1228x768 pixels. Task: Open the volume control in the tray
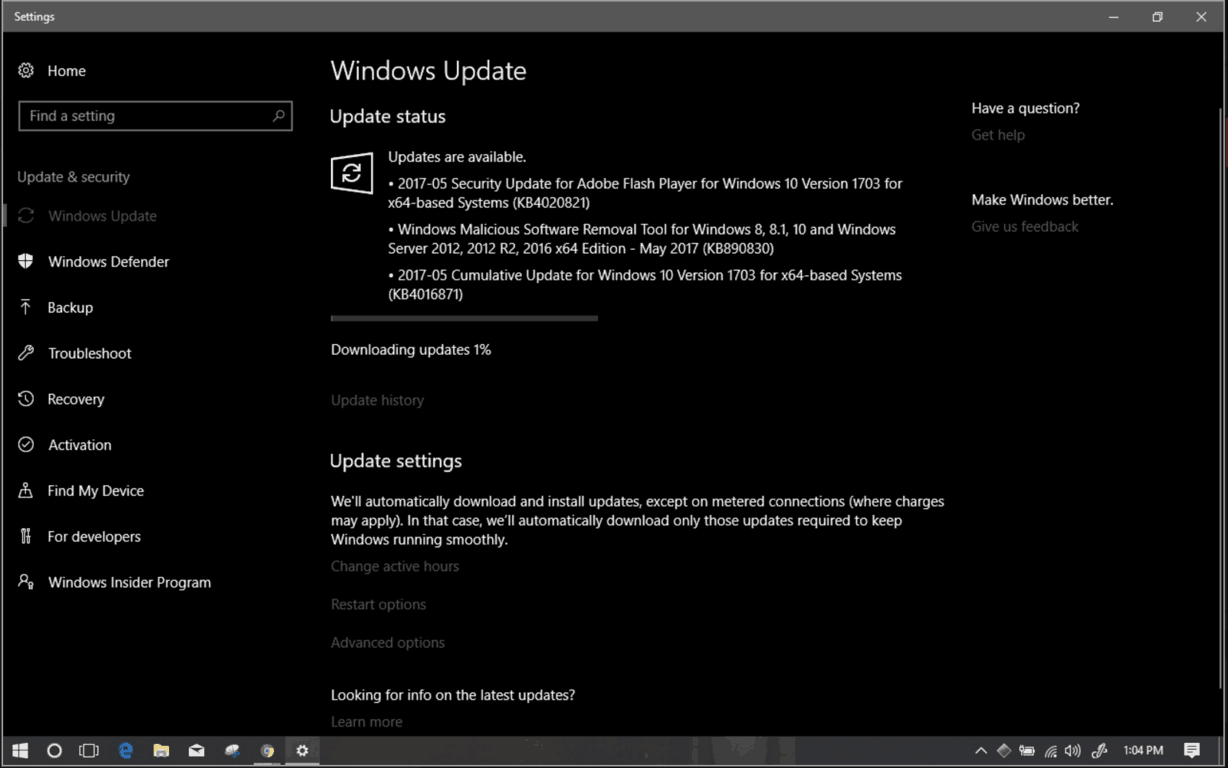click(1073, 750)
